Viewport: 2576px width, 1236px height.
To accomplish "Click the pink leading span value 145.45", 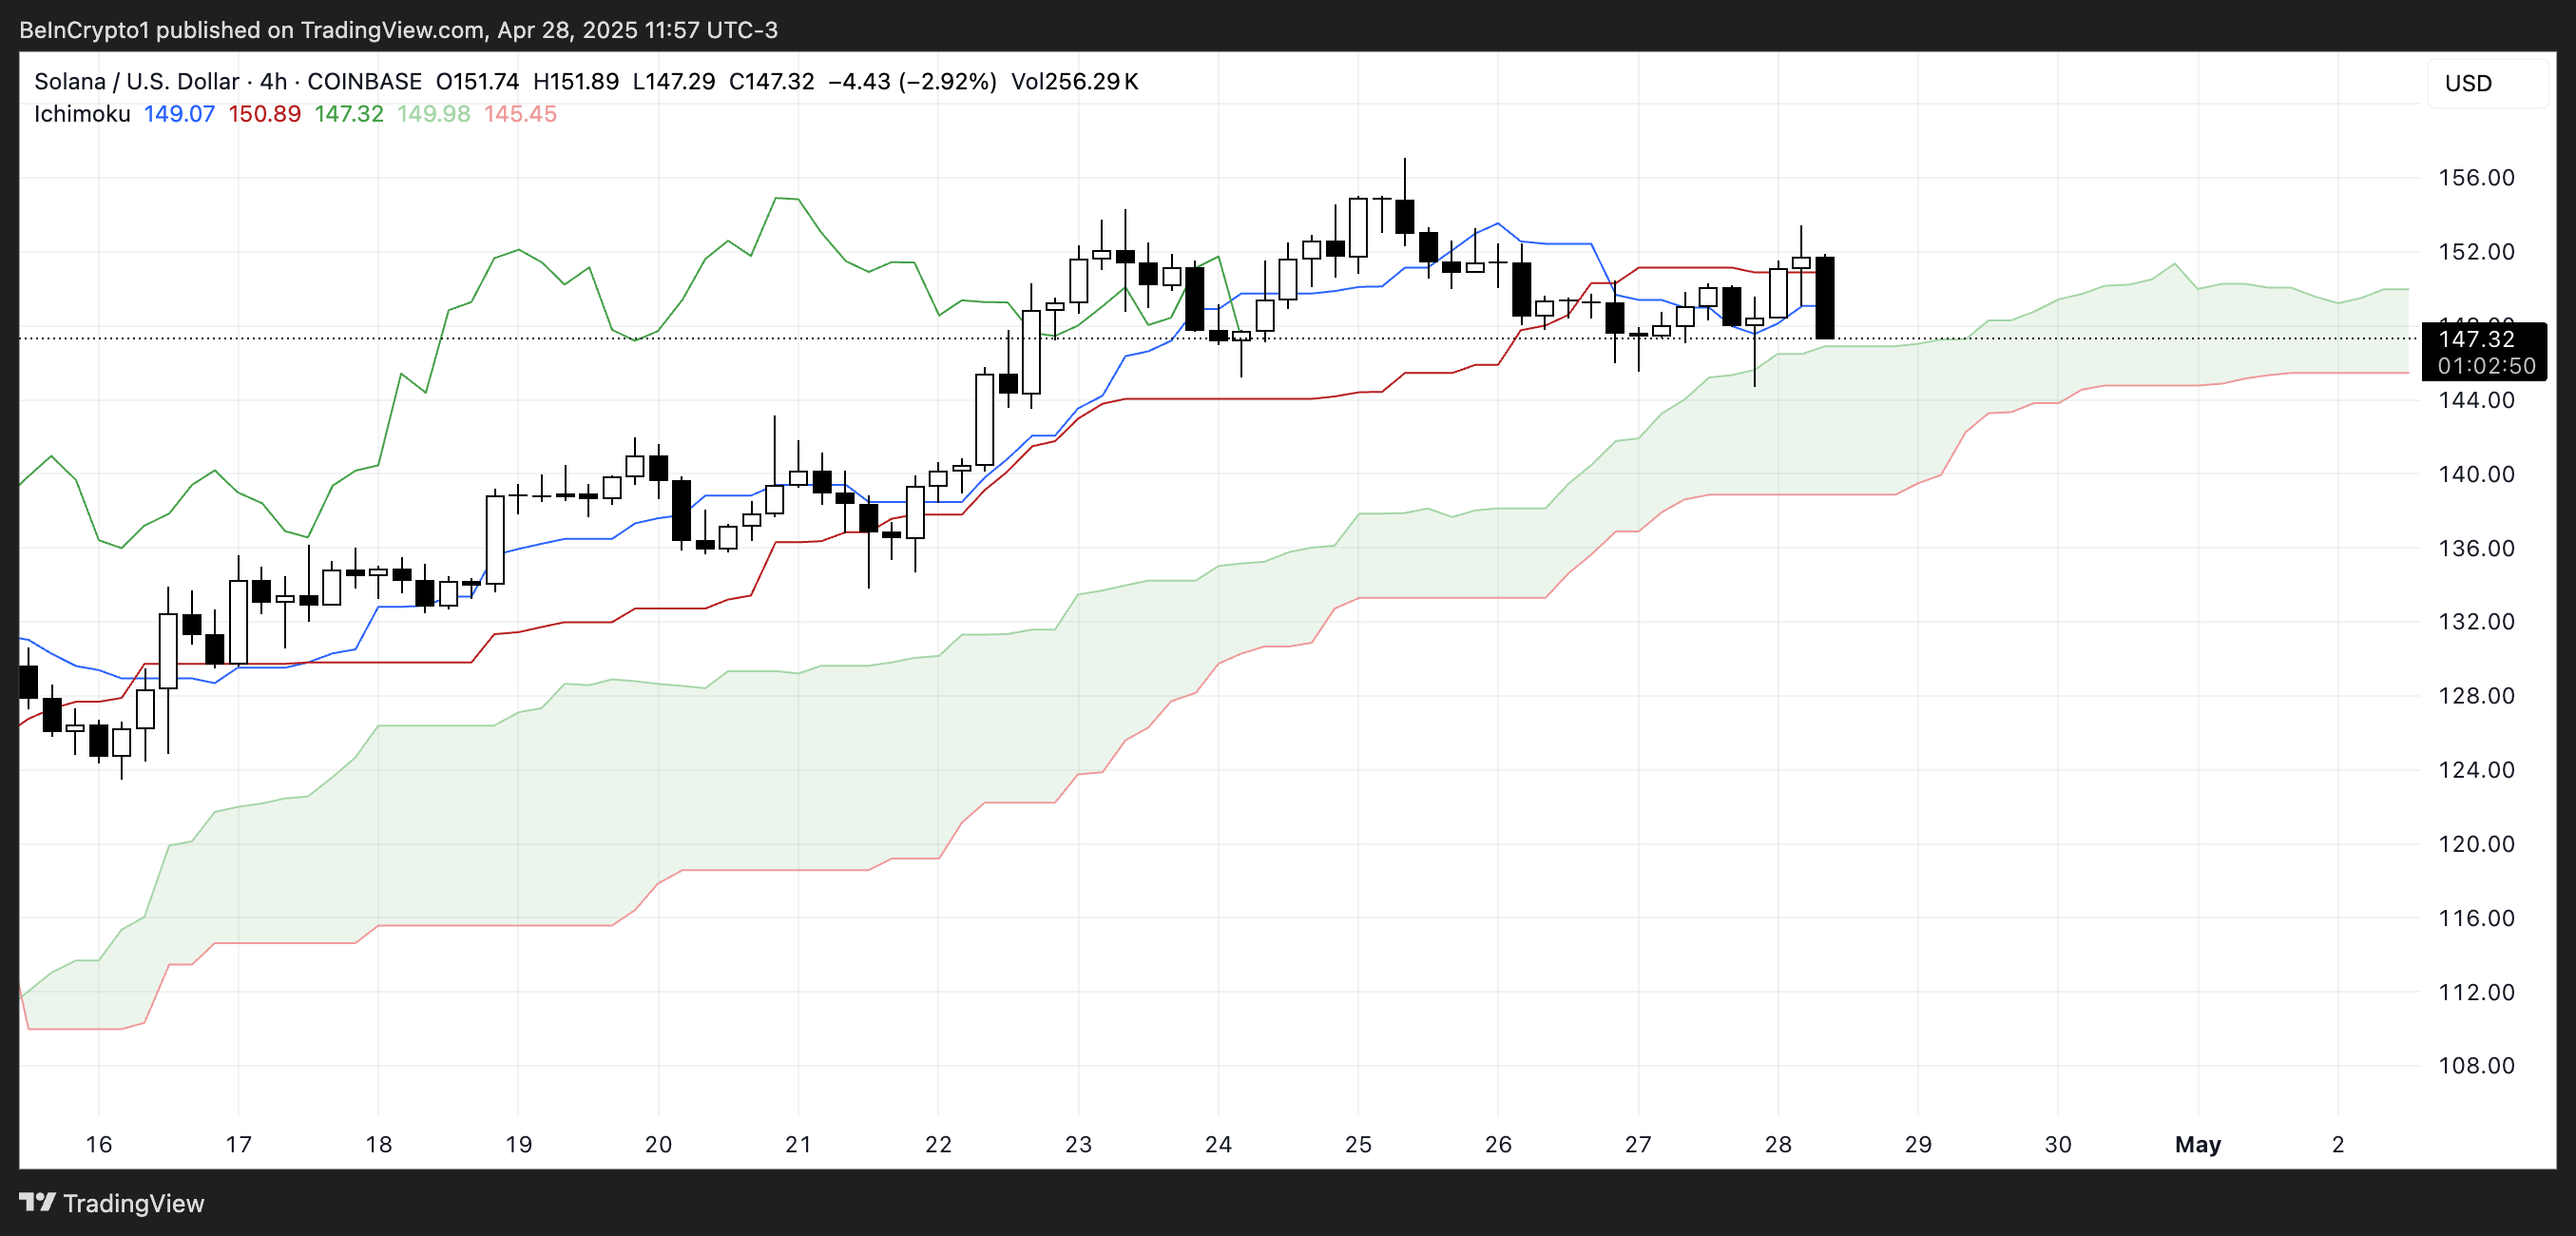I will (x=520, y=114).
